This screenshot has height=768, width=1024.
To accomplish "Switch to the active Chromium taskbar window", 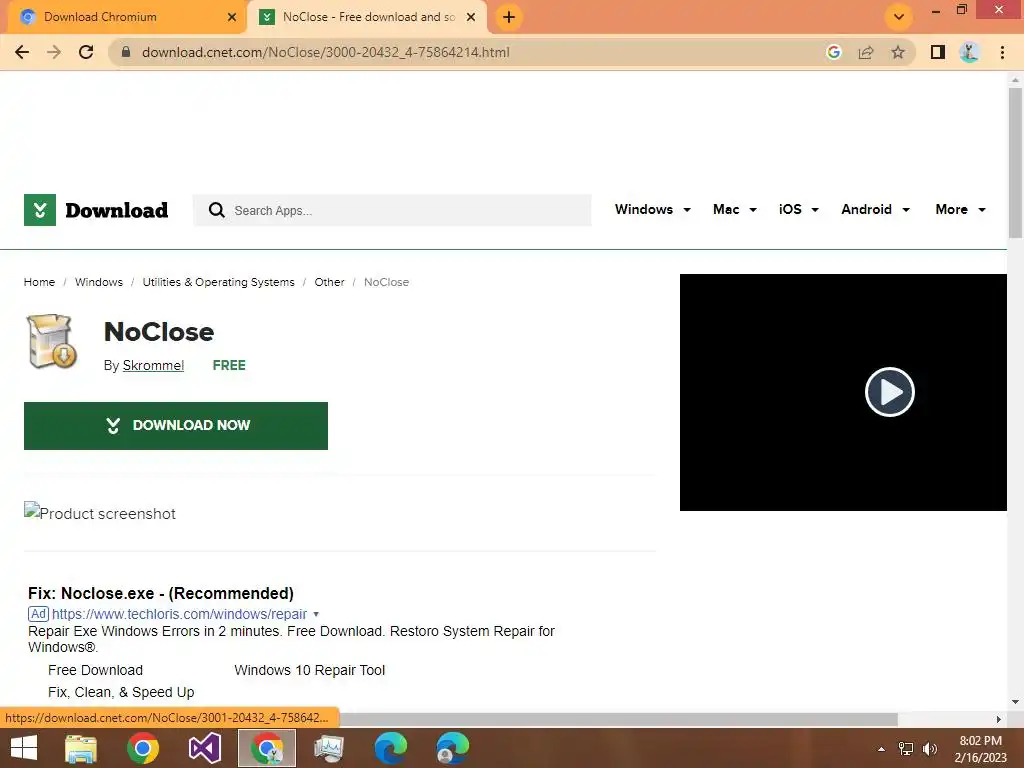I will point(267,748).
